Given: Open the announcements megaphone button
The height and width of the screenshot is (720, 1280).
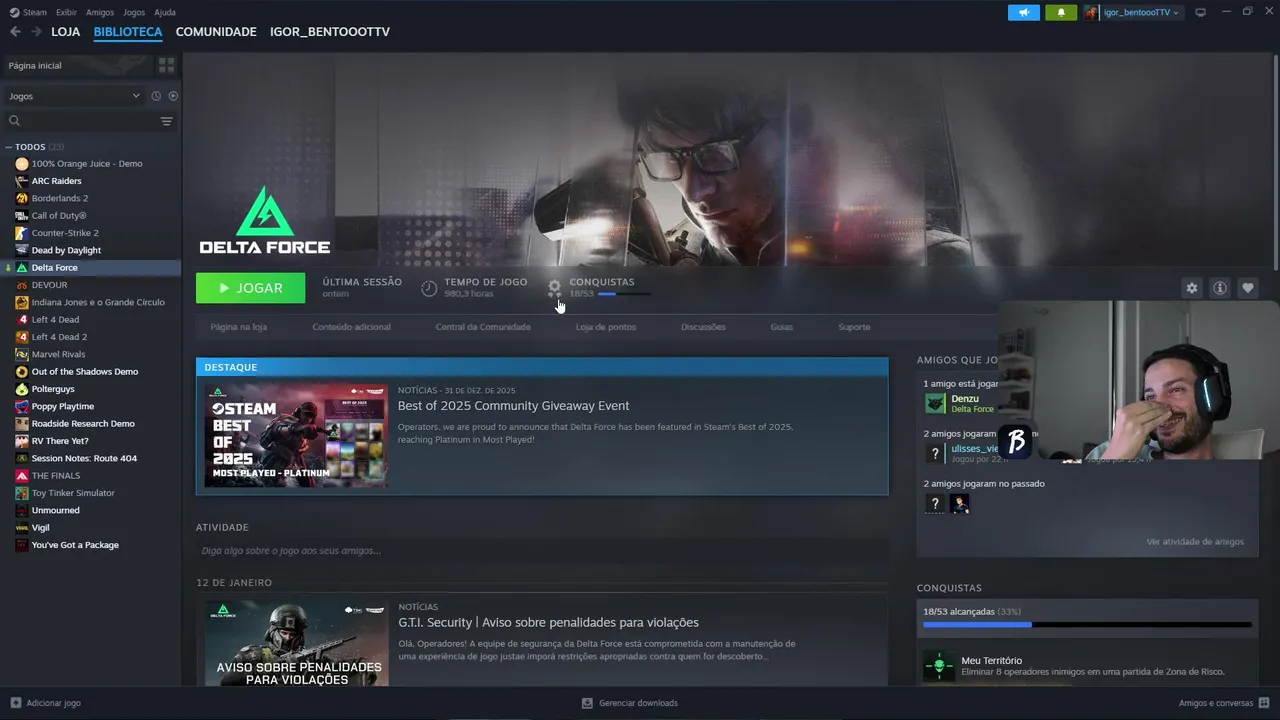Looking at the screenshot, I should (1023, 12).
